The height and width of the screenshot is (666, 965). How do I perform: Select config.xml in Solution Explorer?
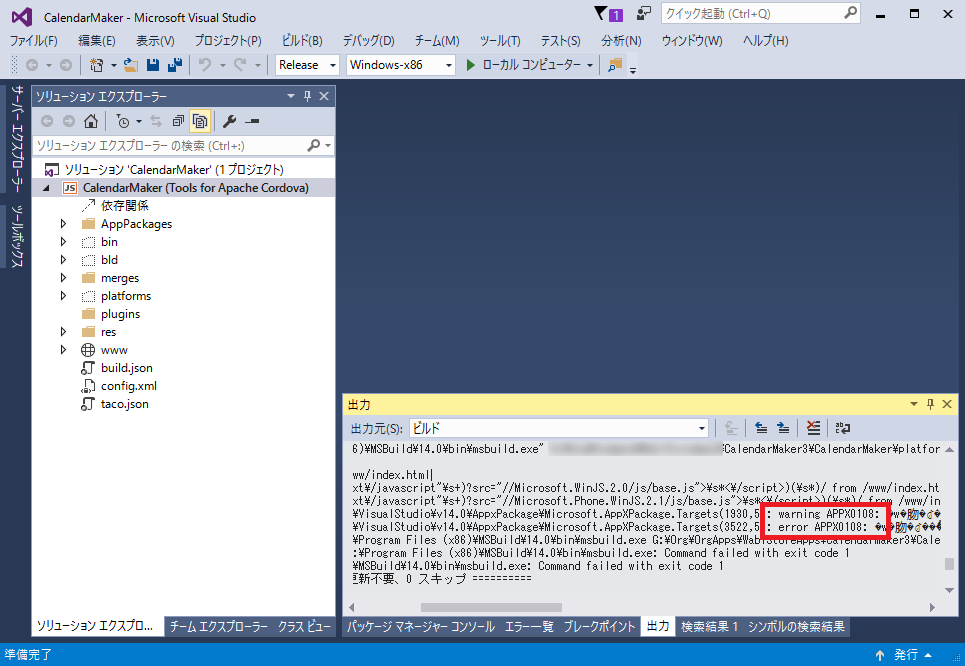[x=129, y=386]
